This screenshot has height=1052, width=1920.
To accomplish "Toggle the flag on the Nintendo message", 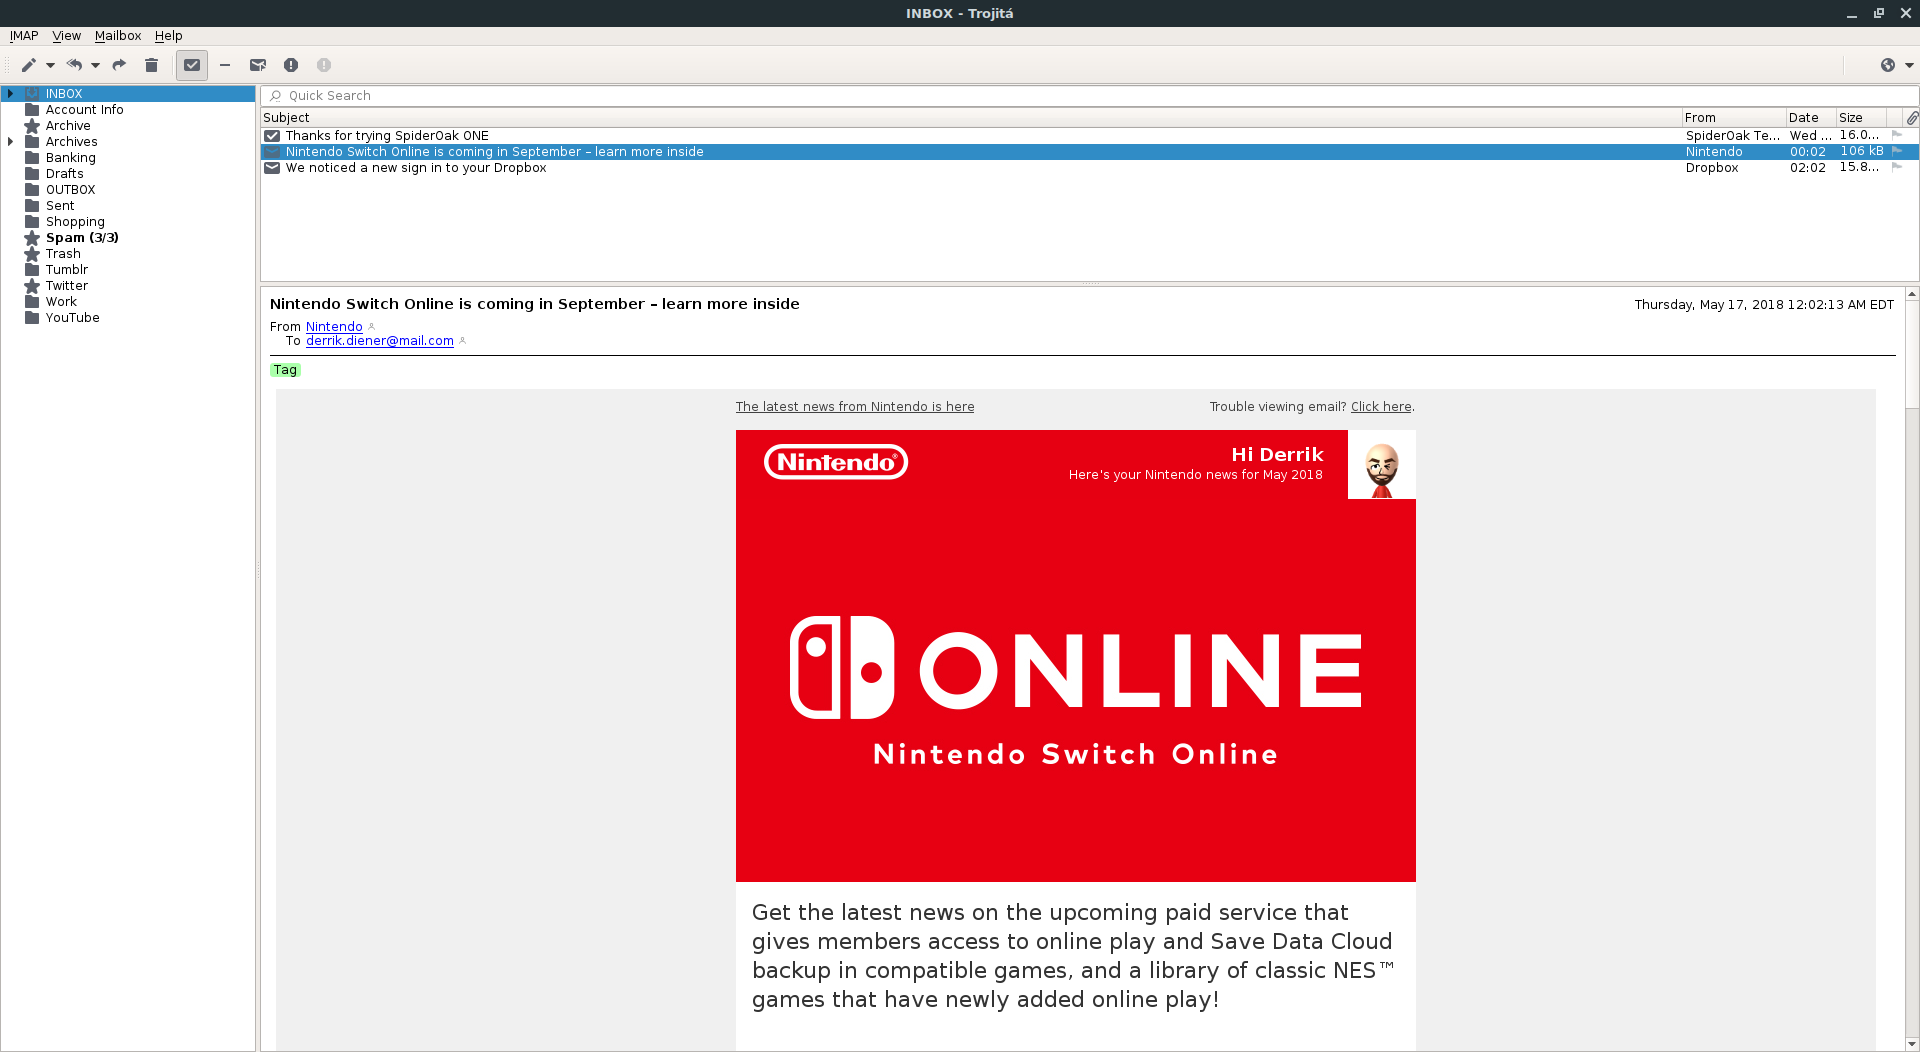I will pos(1897,151).
